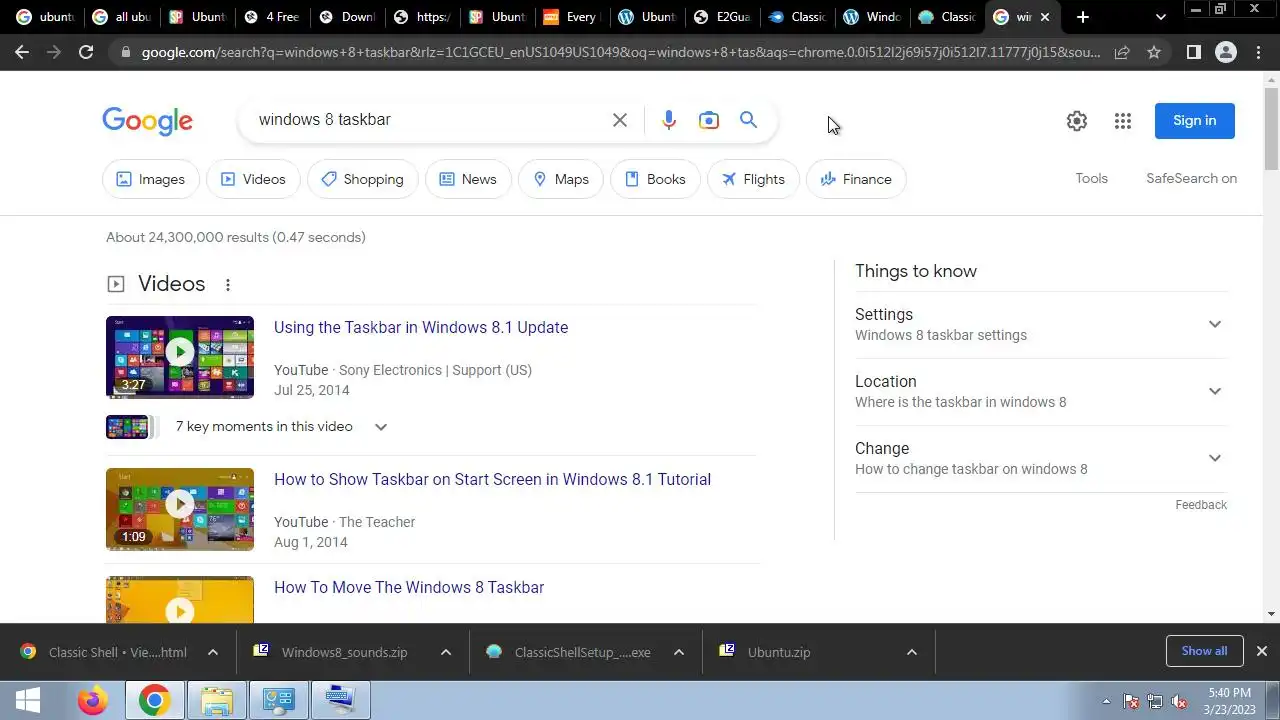This screenshot has width=1280, height=720.
Task: Open File Explorer from taskbar
Action: 216,700
